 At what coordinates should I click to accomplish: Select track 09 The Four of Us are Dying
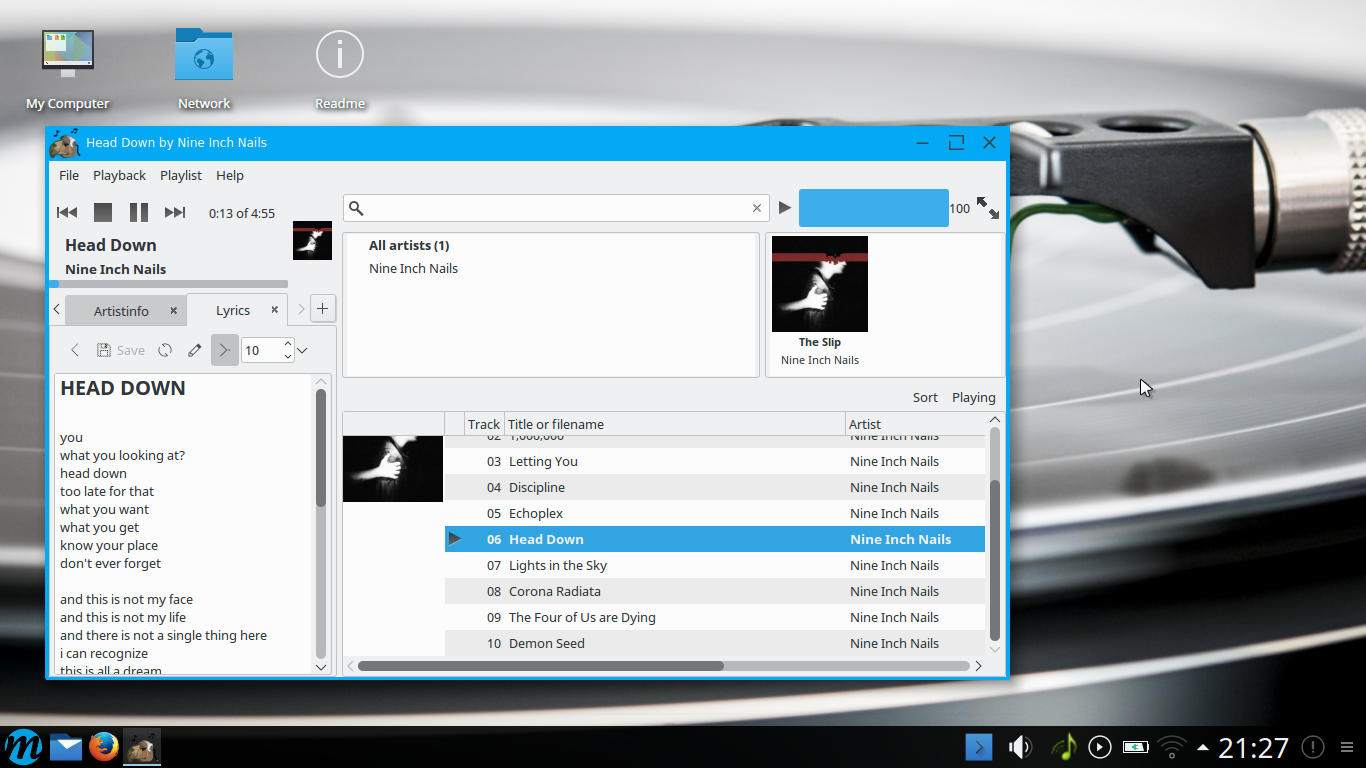click(x=715, y=617)
